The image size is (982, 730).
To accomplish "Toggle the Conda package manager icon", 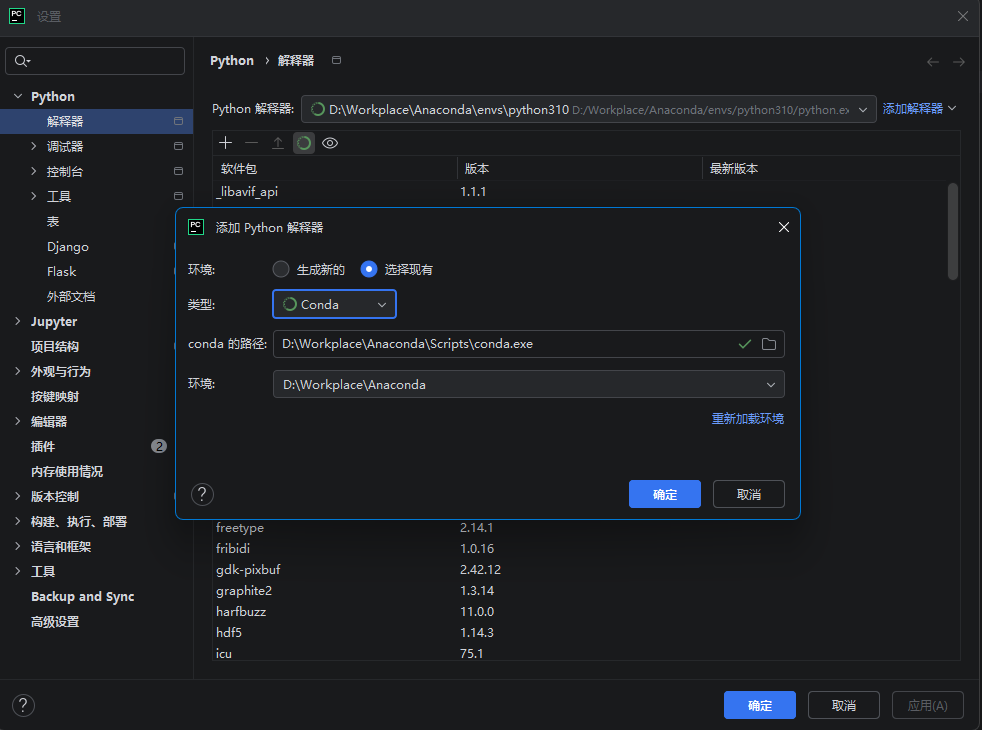I will pyautogui.click(x=304, y=143).
